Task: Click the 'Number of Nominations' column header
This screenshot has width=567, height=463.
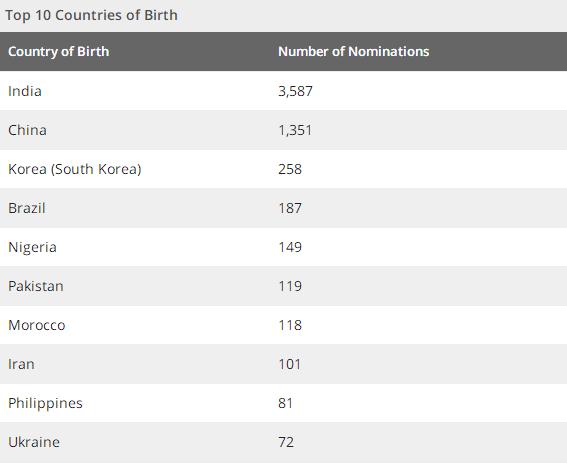Action: (354, 51)
